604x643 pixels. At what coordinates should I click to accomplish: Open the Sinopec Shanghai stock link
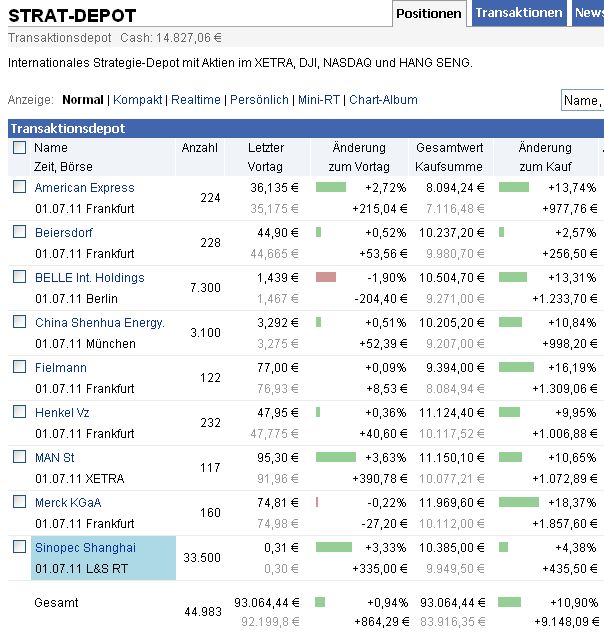[85, 548]
